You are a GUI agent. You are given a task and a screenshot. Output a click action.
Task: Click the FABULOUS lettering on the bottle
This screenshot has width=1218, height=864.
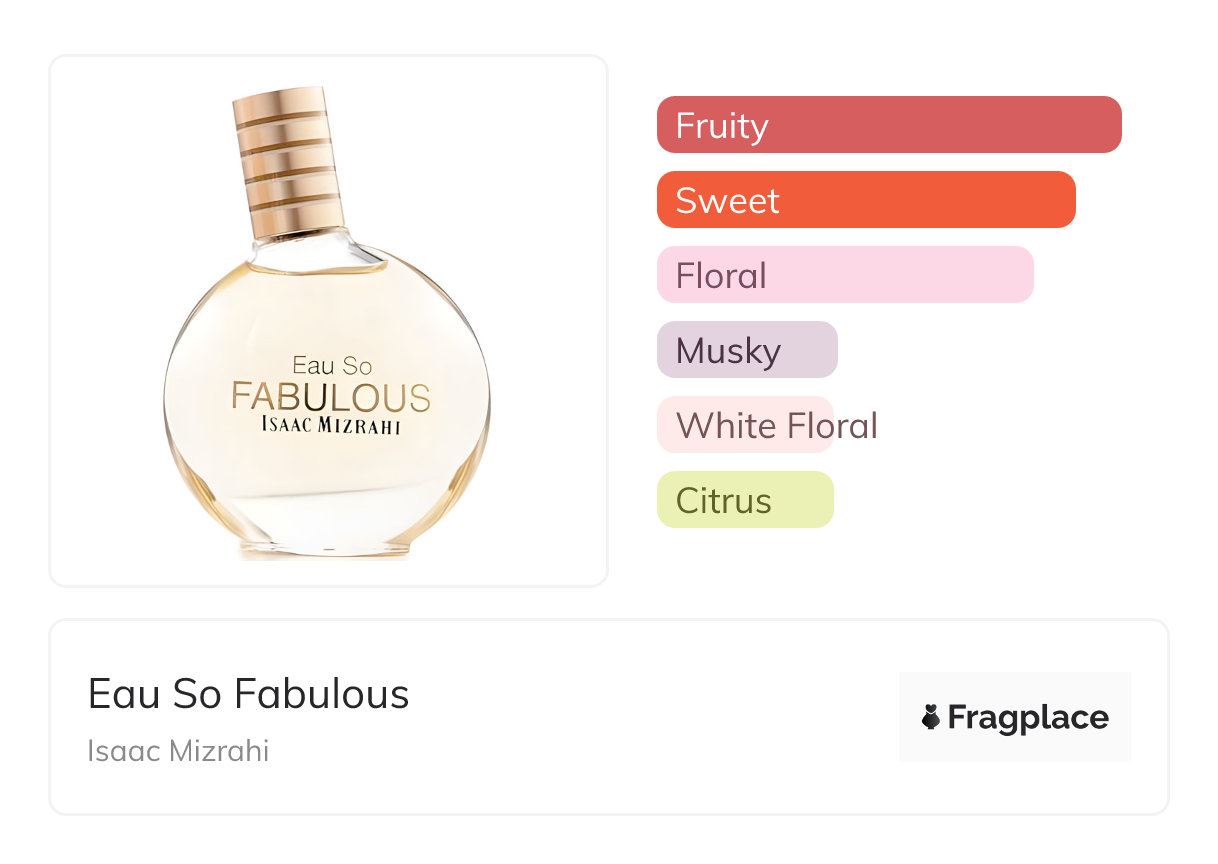(x=330, y=397)
